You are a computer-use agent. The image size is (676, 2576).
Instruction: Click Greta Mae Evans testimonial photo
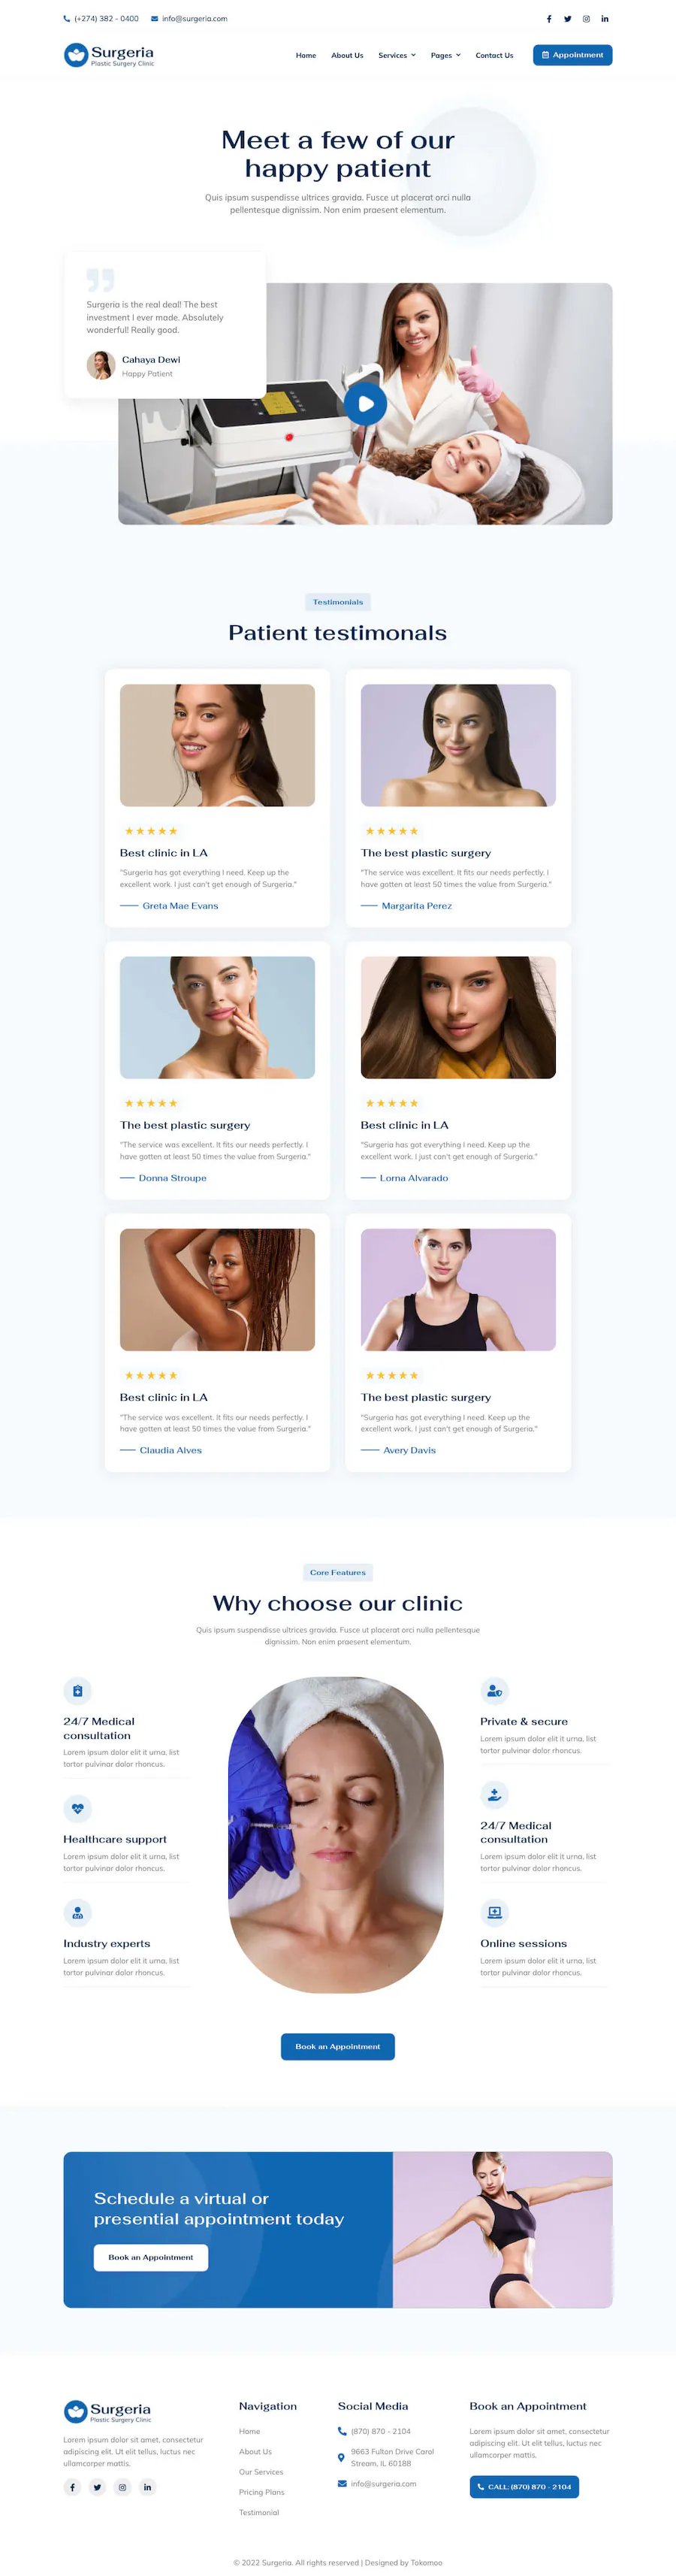217,745
